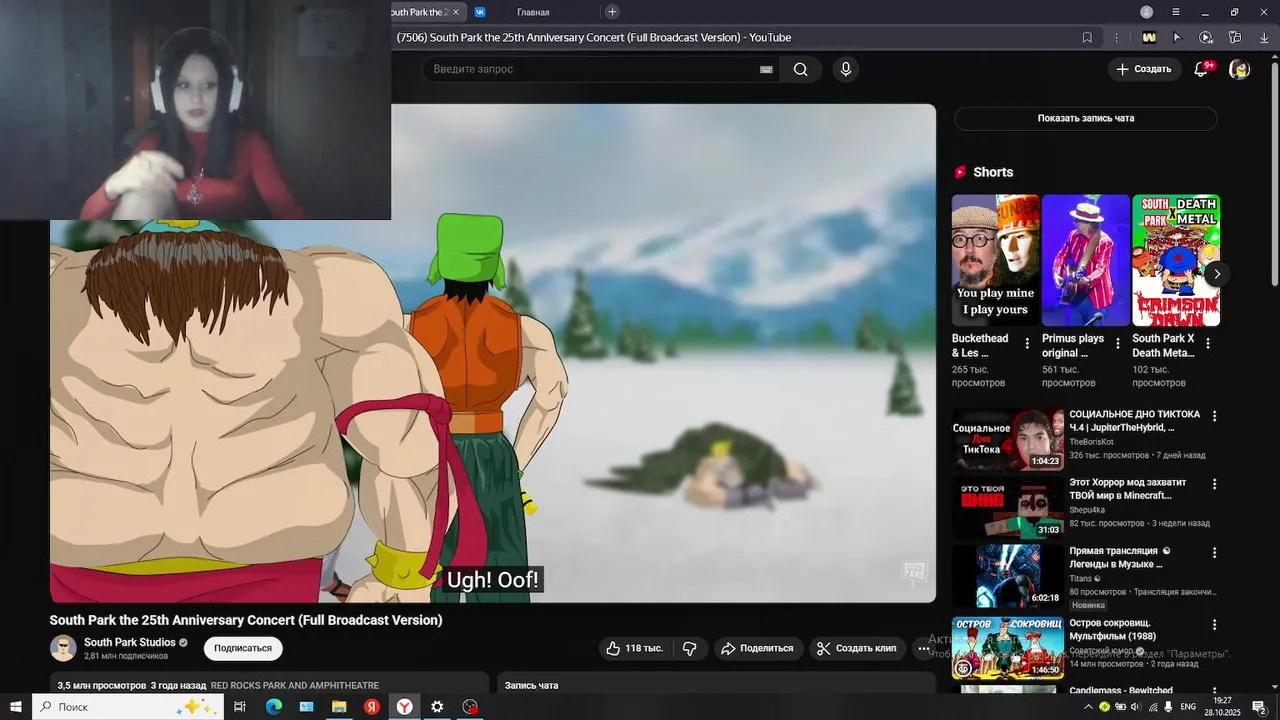
Task: Click the yellow W browser extension icon
Action: (x=1150, y=38)
